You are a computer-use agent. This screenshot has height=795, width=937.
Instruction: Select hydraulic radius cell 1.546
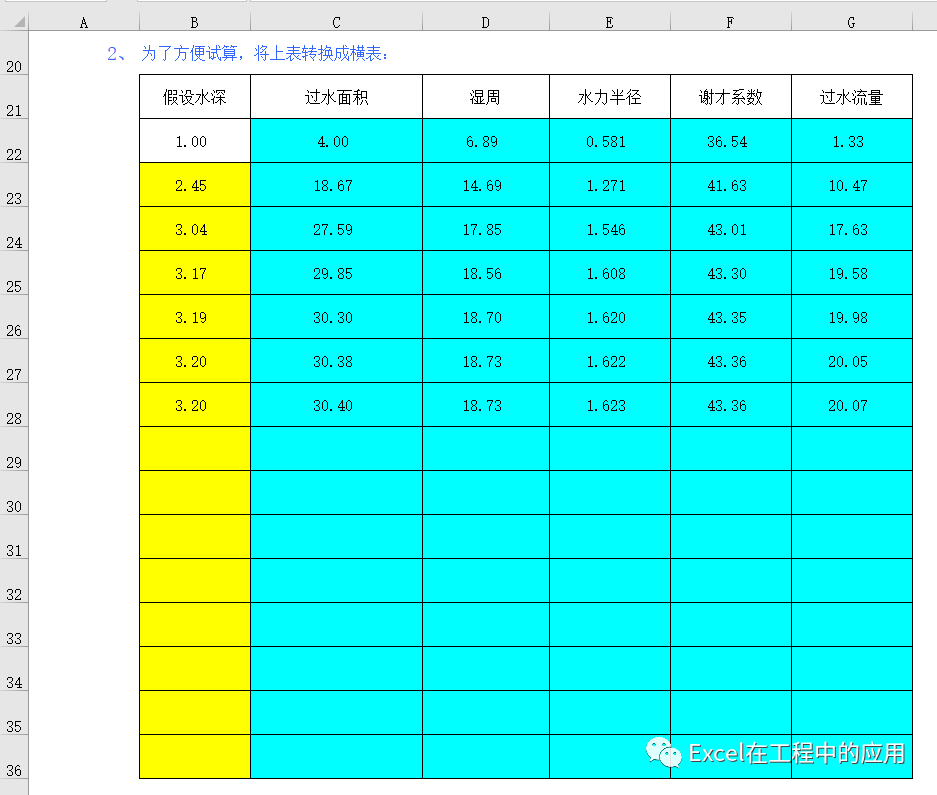pos(610,230)
